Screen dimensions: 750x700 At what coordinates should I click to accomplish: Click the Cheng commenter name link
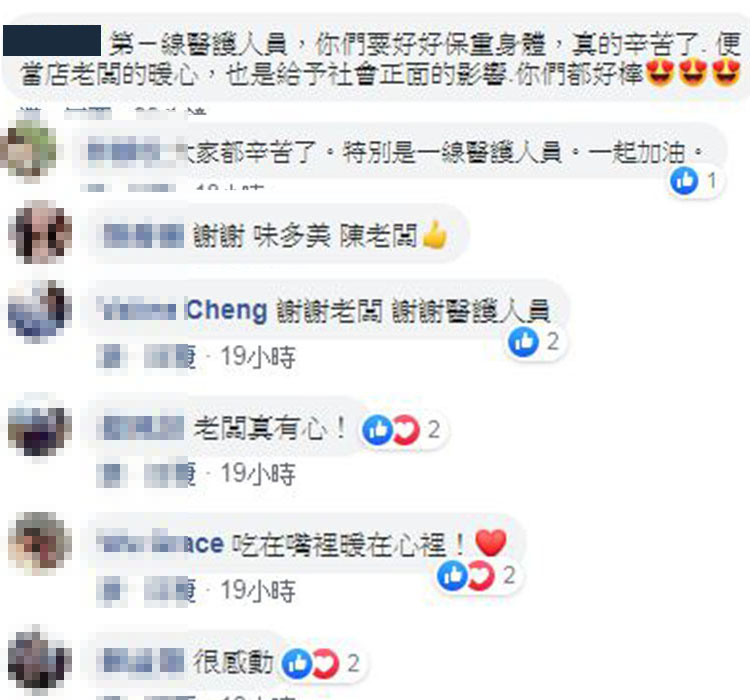(x=183, y=311)
